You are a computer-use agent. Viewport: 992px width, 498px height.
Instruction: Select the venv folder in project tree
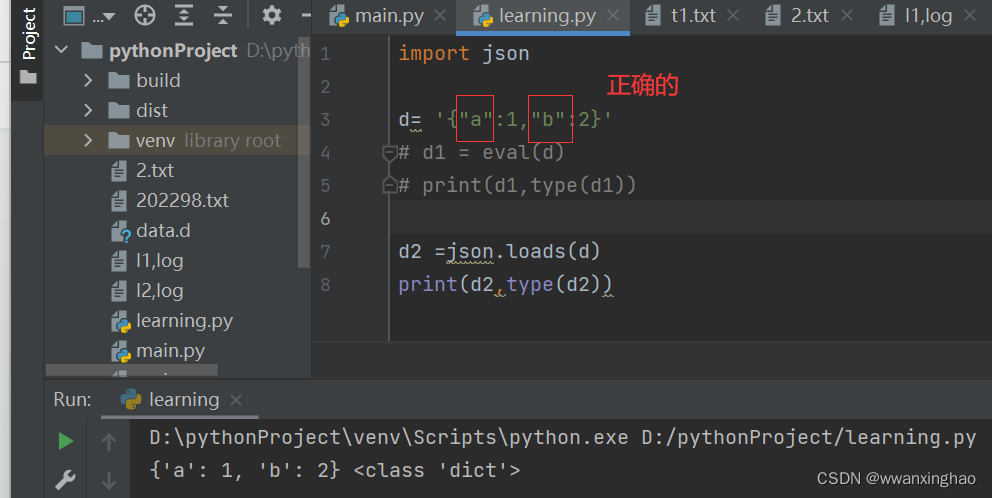pyautogui.click(x=155, y=140)
